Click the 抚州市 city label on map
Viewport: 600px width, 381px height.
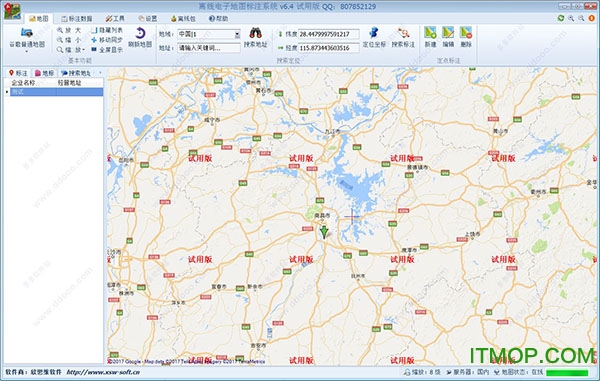pyautogui.click(x=358, y=276)
